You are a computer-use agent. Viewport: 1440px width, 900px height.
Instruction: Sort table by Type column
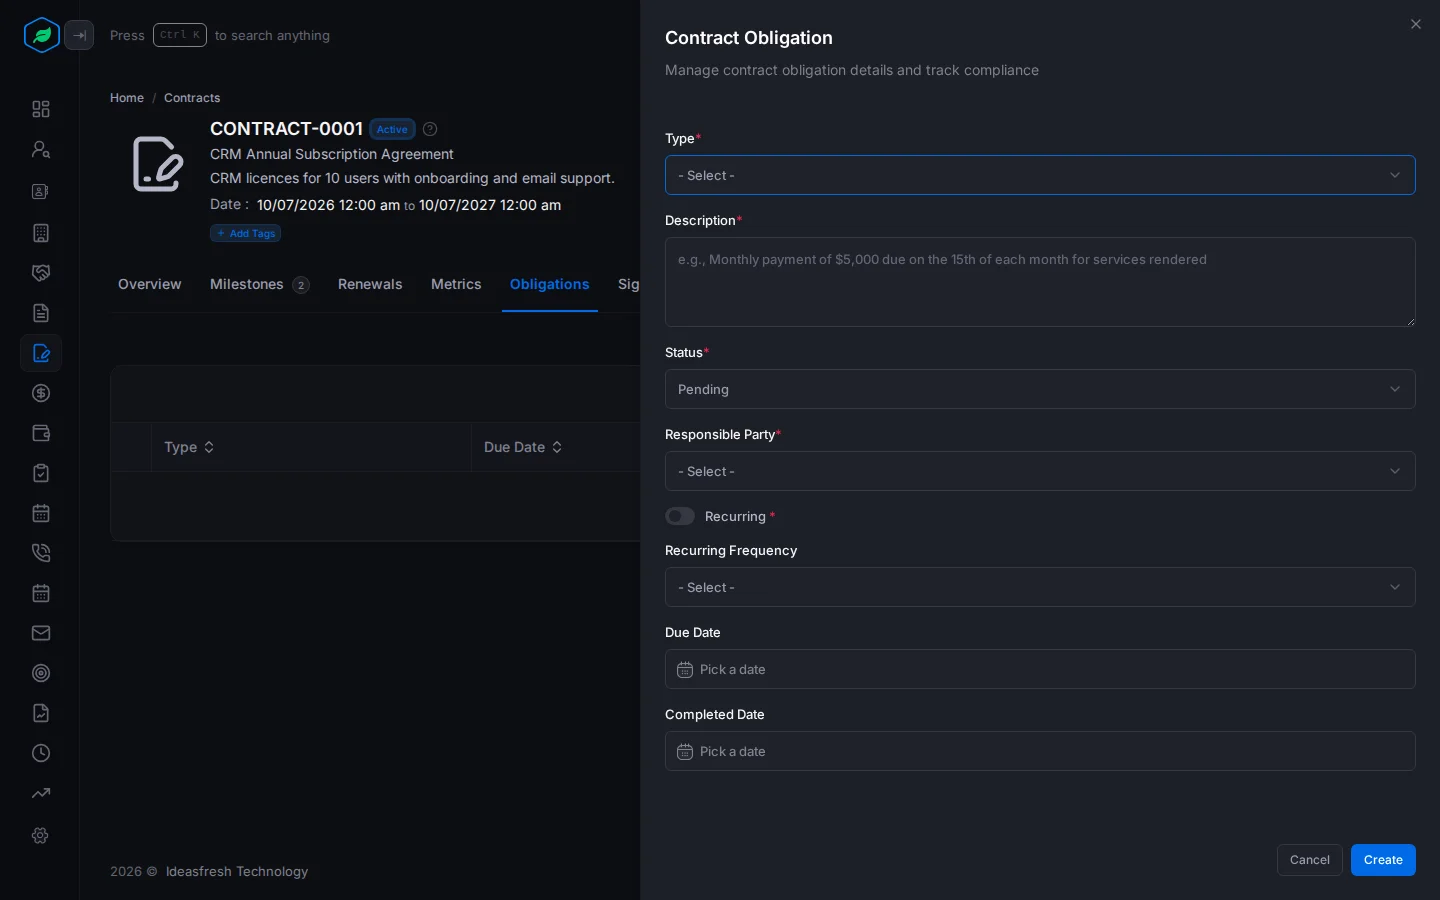[x=189, y=447]
